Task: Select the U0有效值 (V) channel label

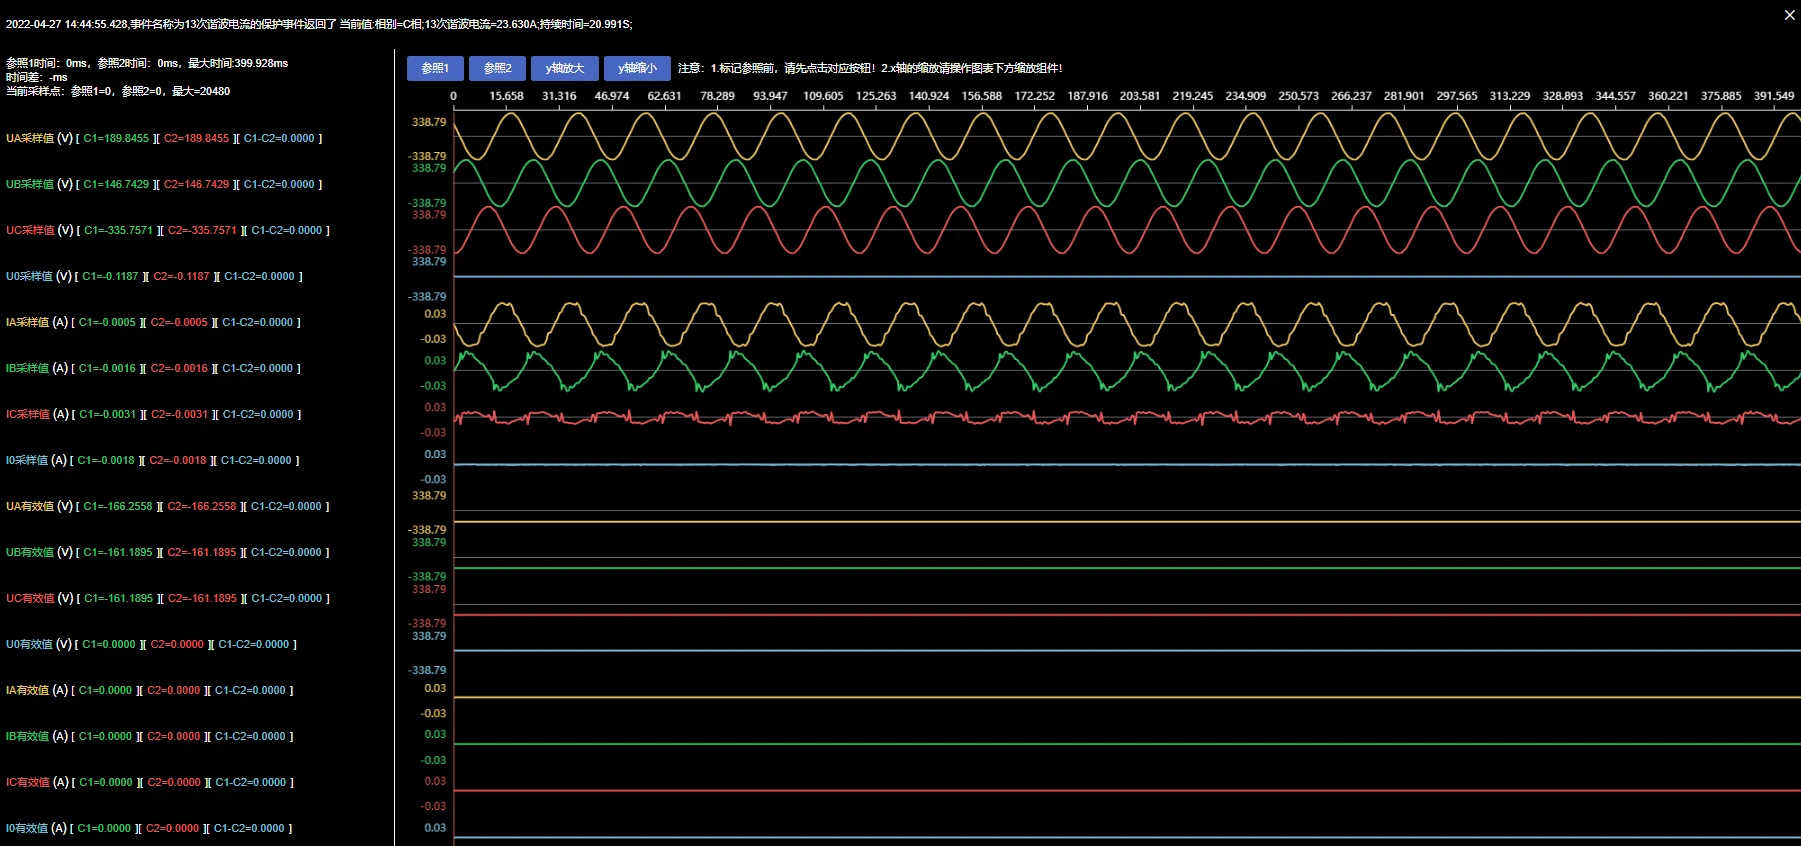Action: pos(39,644)
